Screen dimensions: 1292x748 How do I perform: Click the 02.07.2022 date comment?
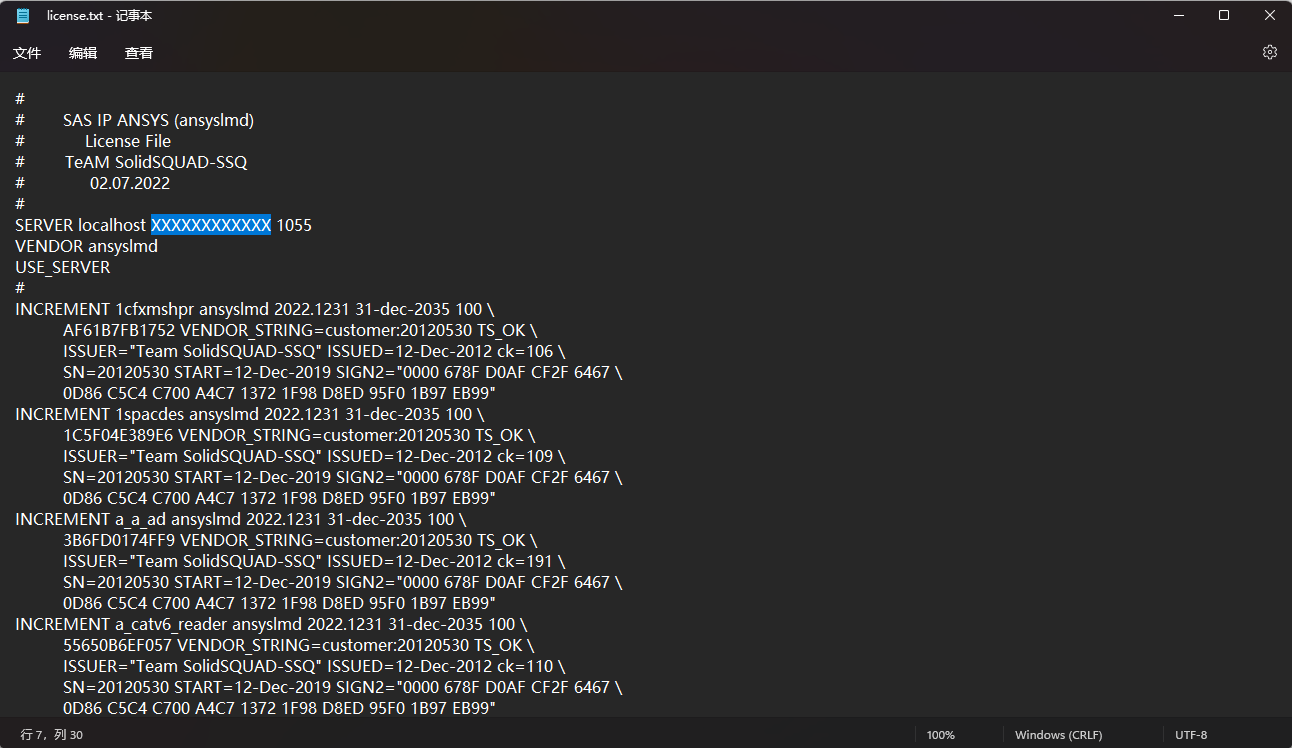[x=130, y=183]
